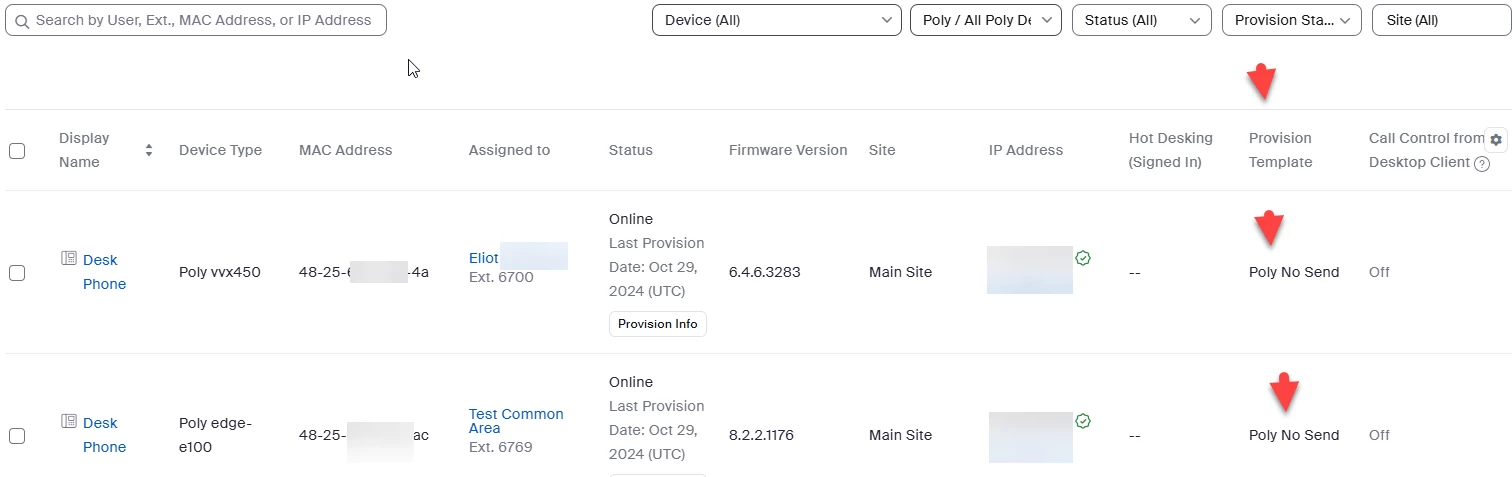Viewport: 1512px width, 477px height.
Task: Open Desk Phone link for Poly edge-e100
Action: [104, 435]
